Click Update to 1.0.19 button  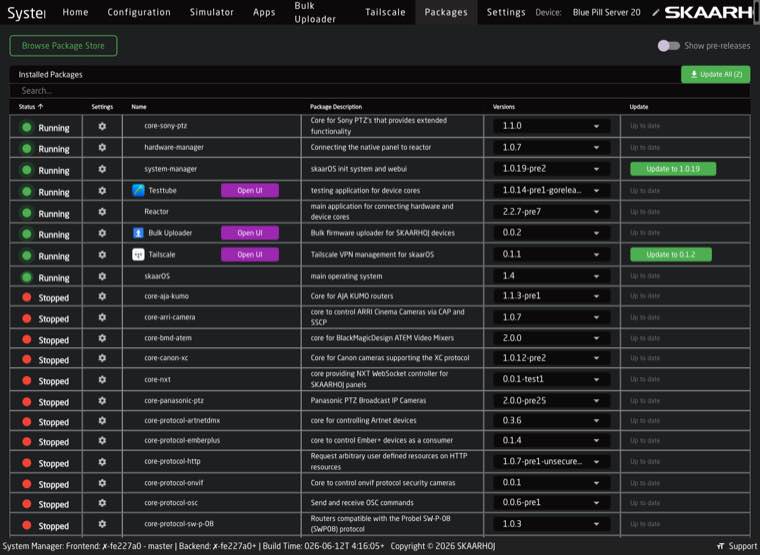673,169
